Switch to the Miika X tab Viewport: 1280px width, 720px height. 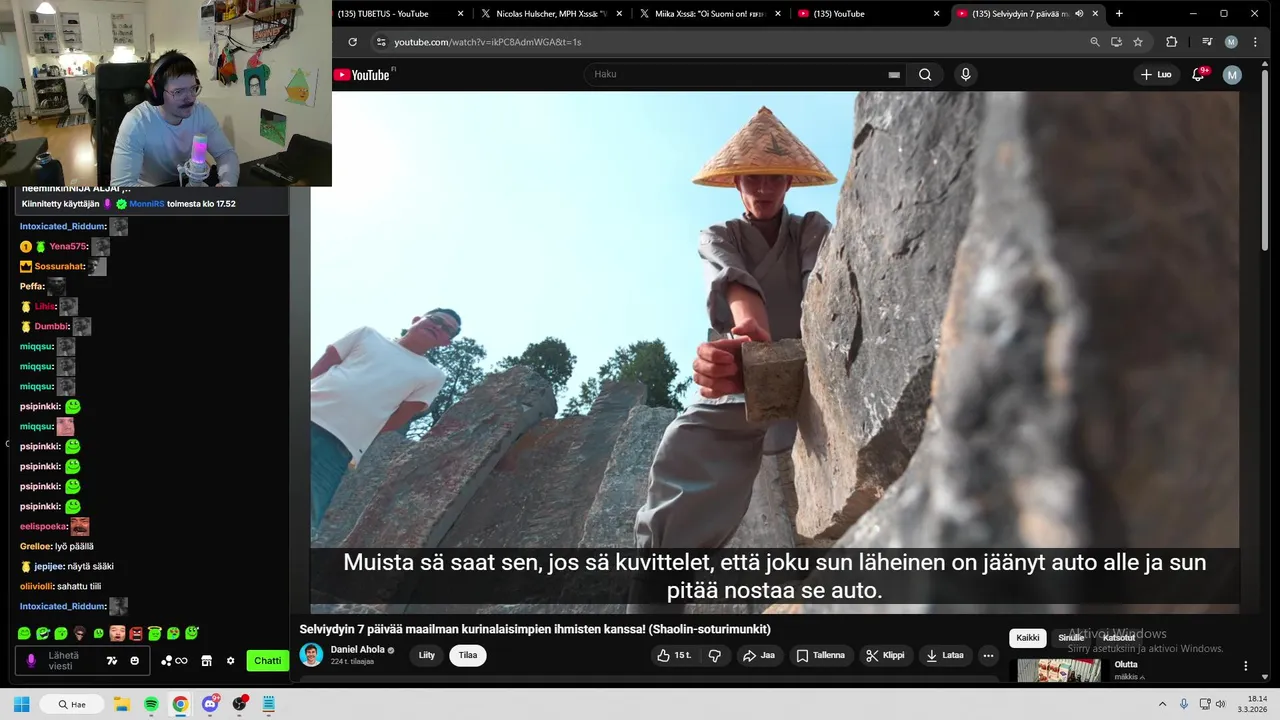pyautogui.click(x=710, y=13)
